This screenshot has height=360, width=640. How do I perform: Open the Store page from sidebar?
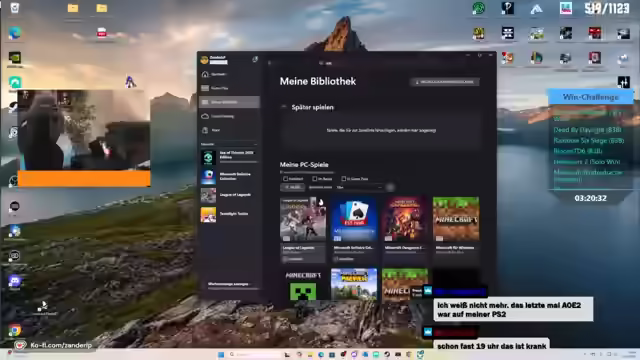click(x=229, y=130)
